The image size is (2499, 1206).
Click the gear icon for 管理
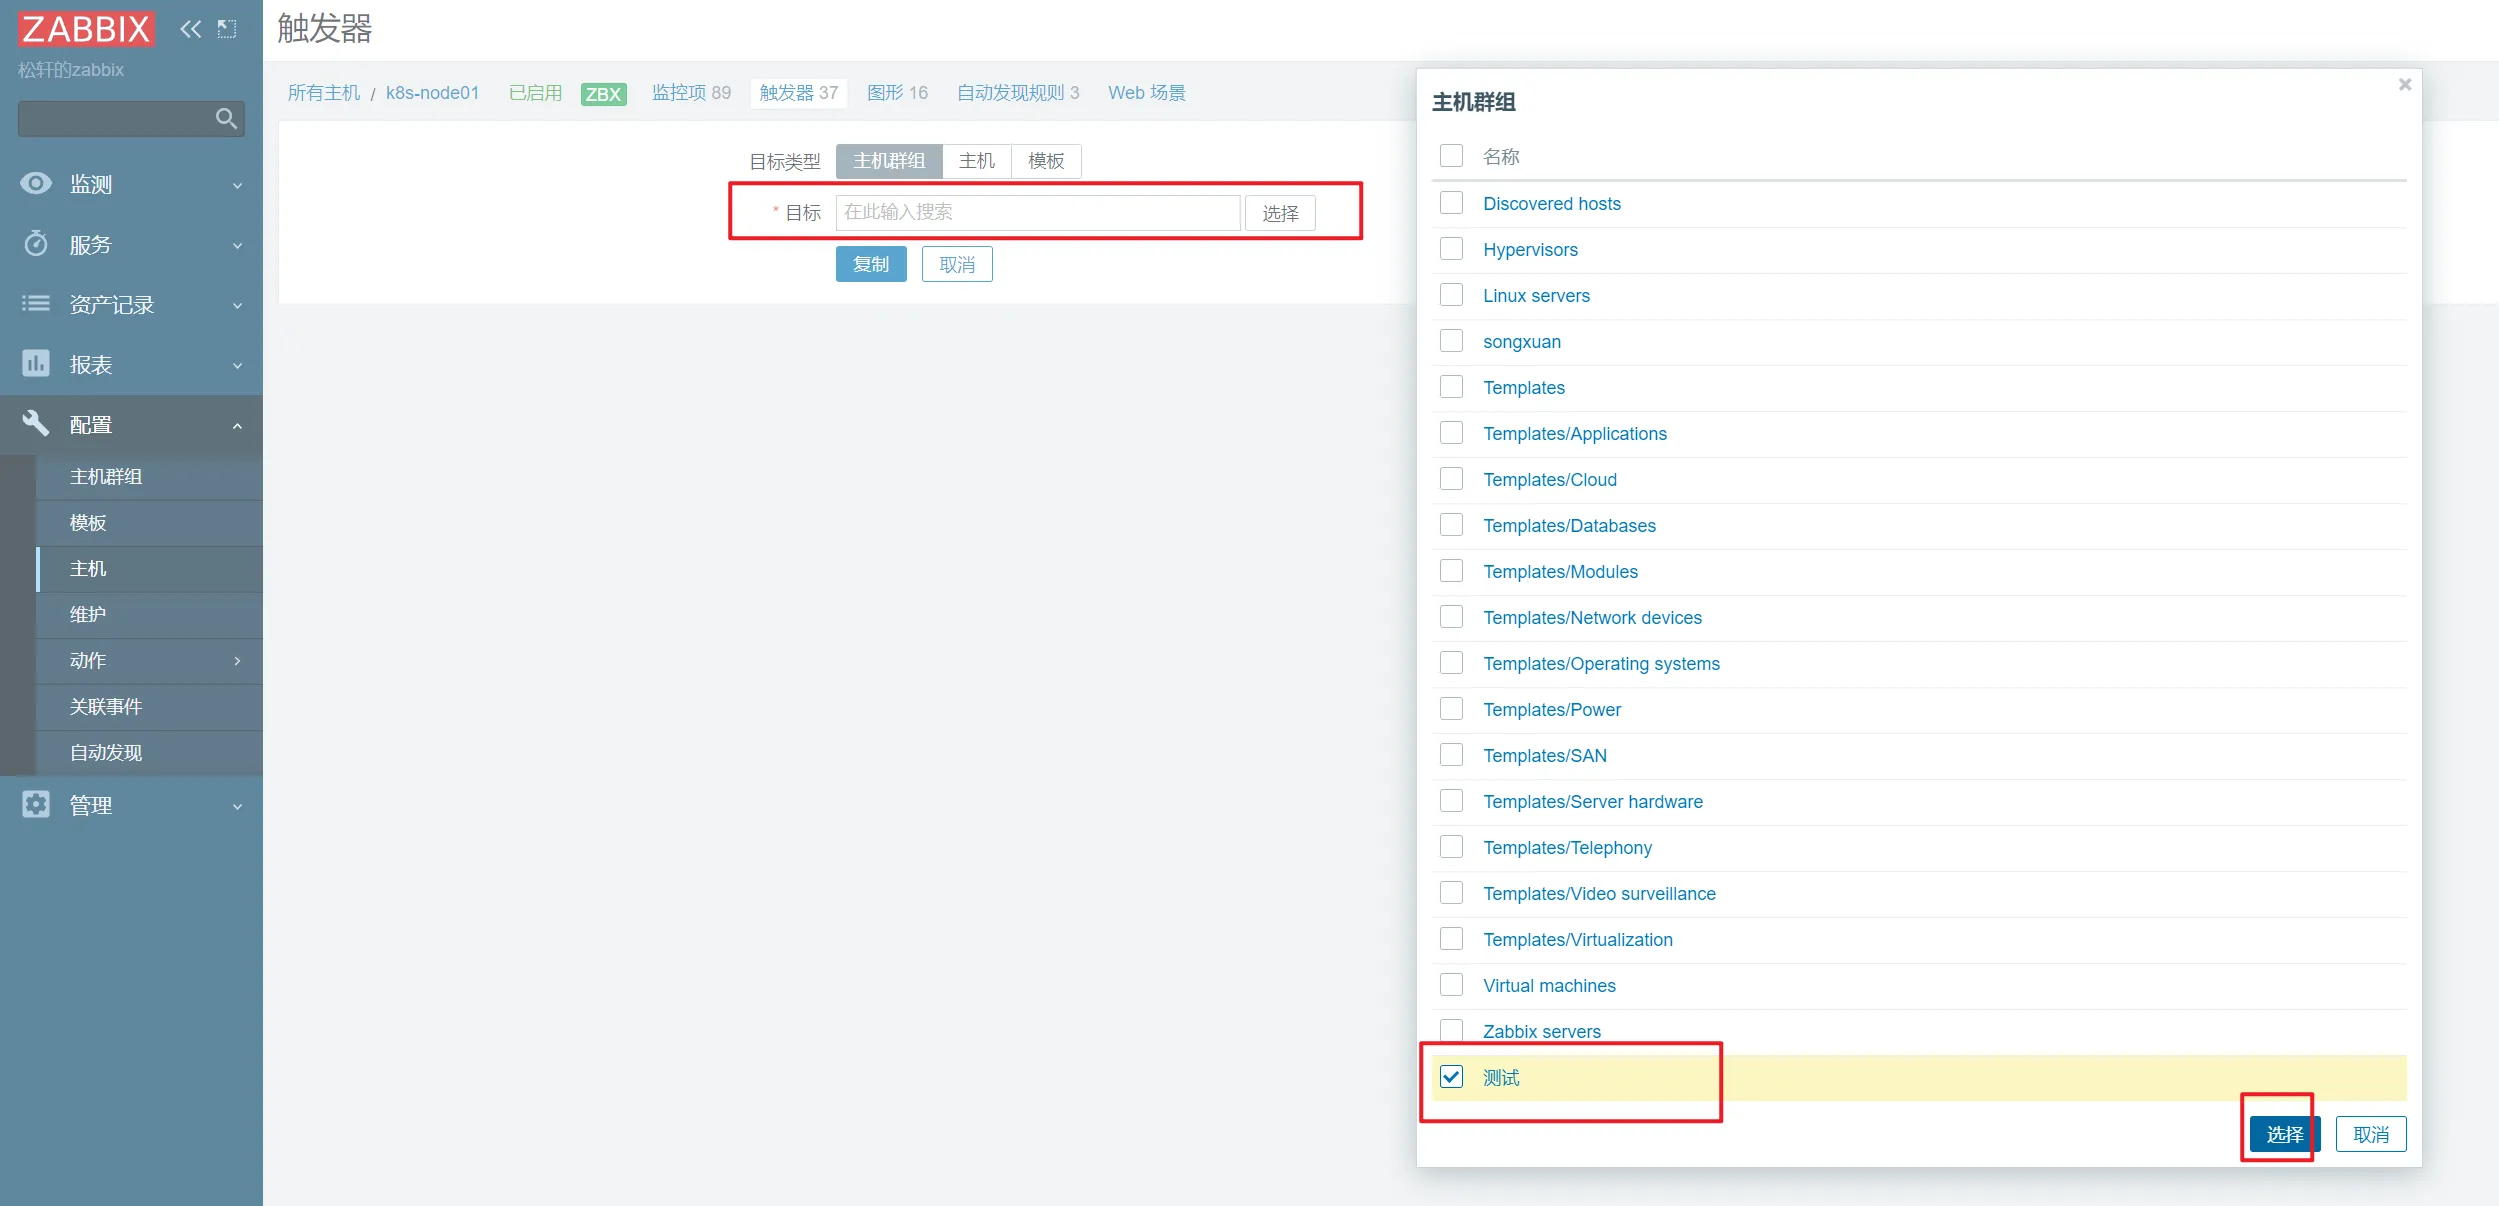click(36, 805)
